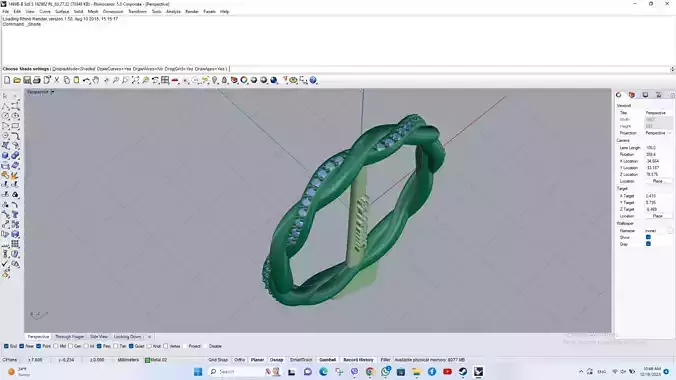Click Place button for camera Location
The image size is (676, 380).
(657, 182)
